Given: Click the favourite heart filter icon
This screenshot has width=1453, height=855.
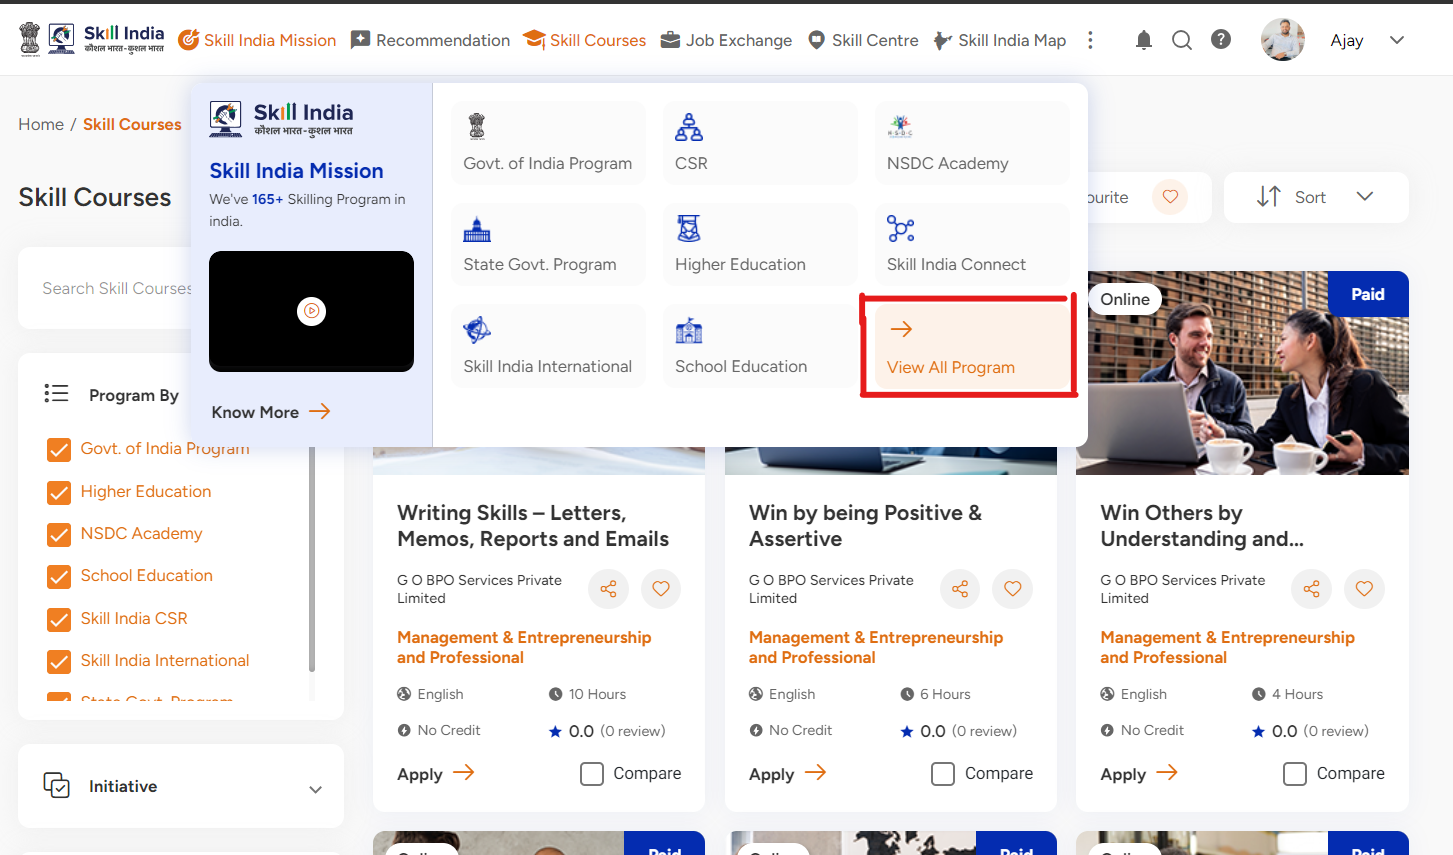Looking at the screenshot, I should 1170,196.
